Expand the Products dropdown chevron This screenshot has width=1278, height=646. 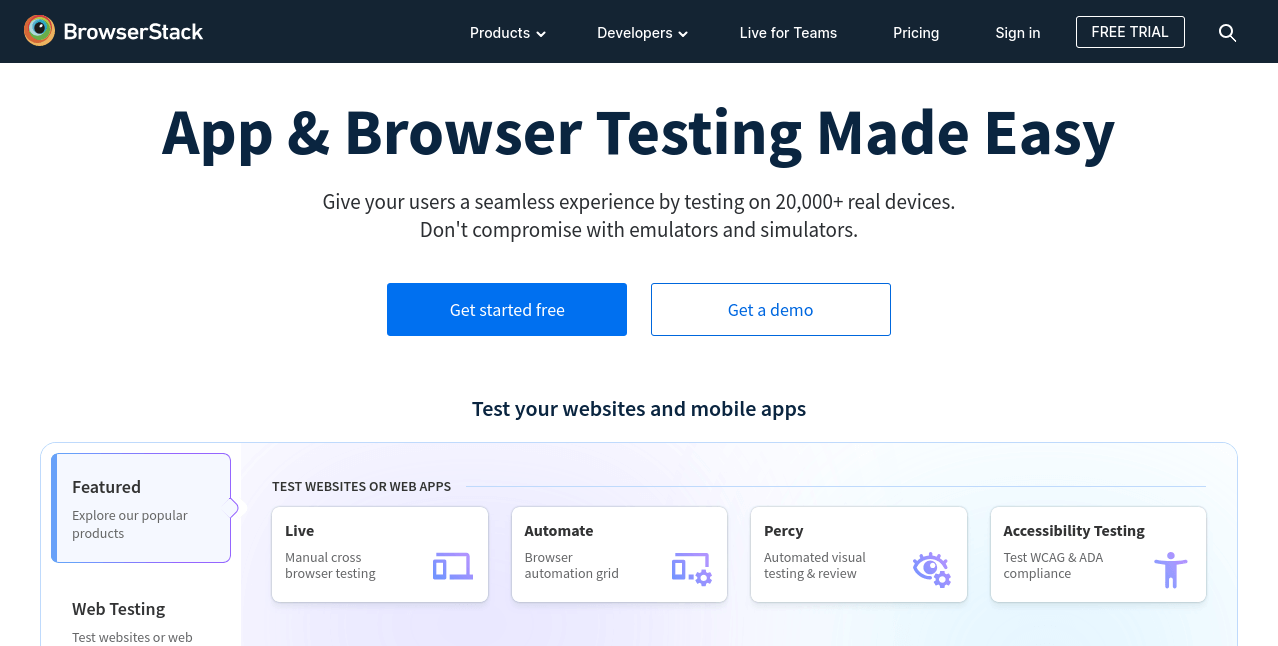[x=541, y=34]
